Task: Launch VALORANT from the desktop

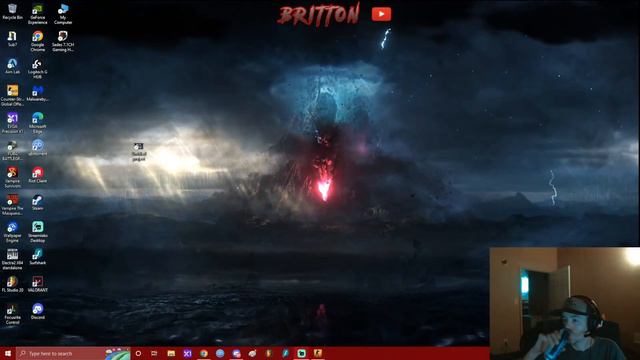Action: click(38, 284)
